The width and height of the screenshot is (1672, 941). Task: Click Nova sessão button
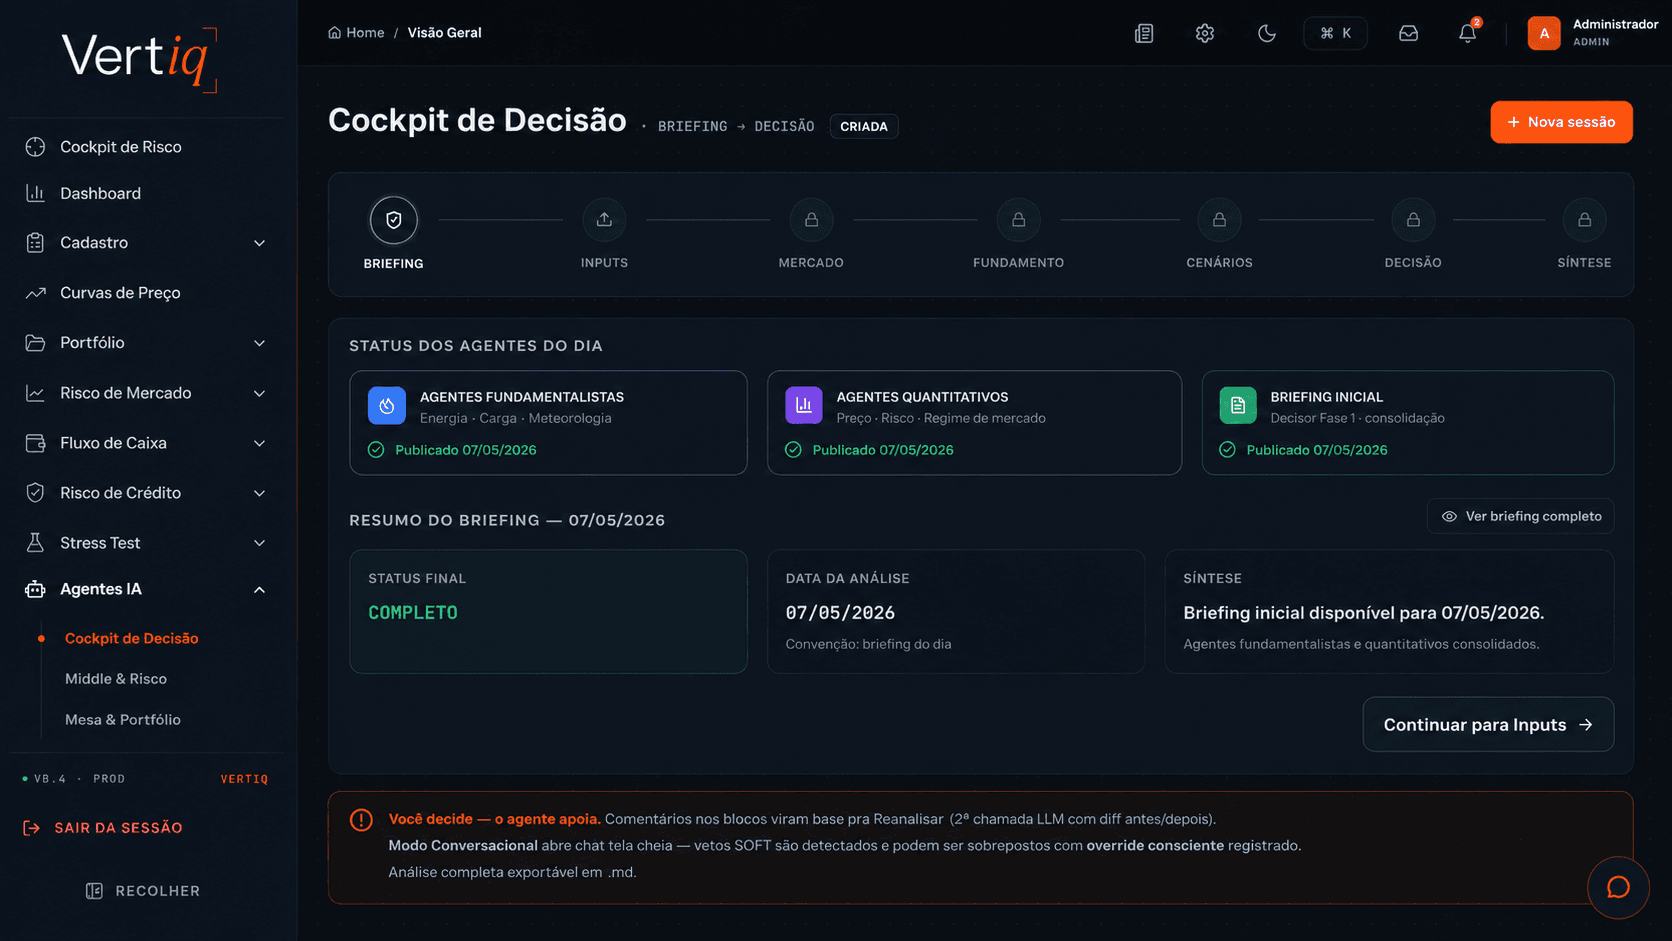tap(1561, 122)
